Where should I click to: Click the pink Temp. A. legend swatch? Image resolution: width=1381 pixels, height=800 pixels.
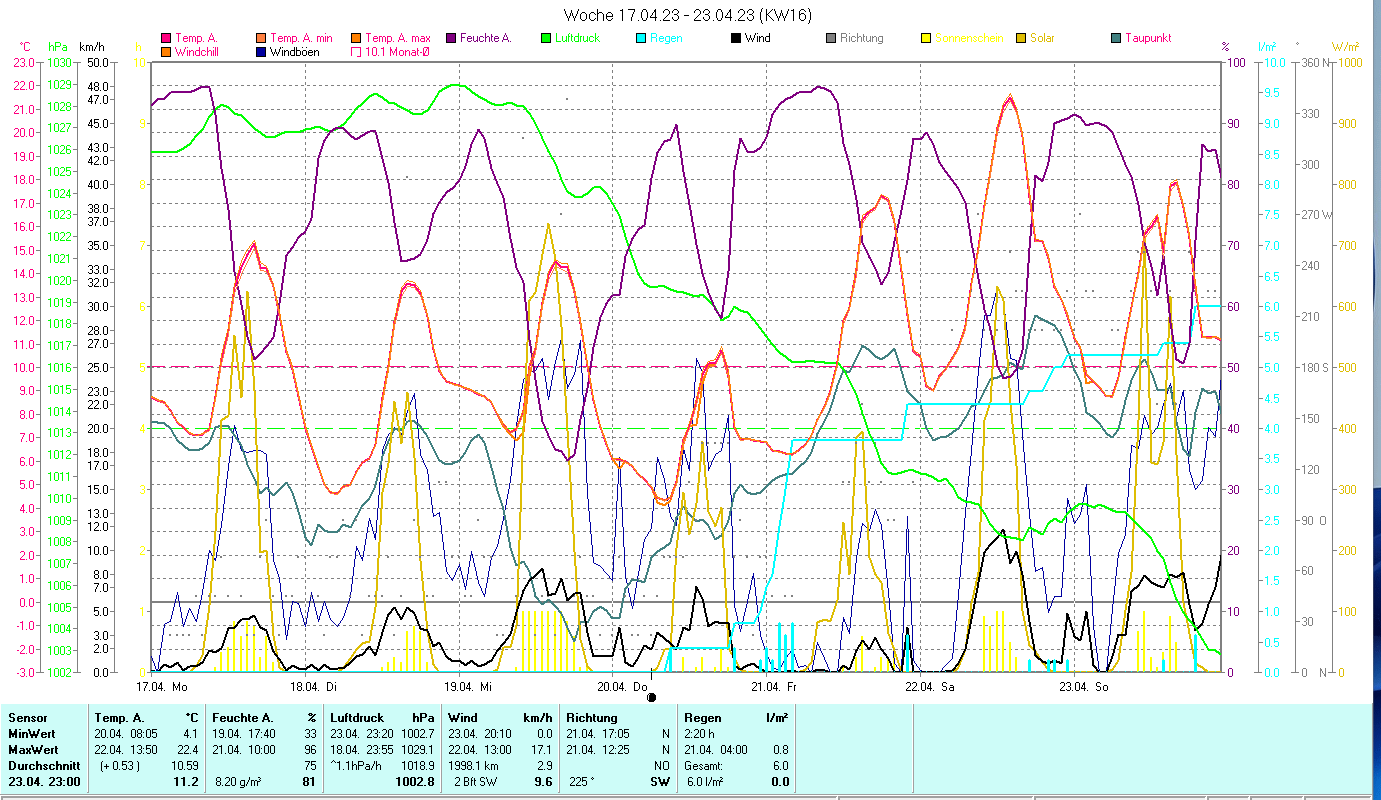pos(165,38)
